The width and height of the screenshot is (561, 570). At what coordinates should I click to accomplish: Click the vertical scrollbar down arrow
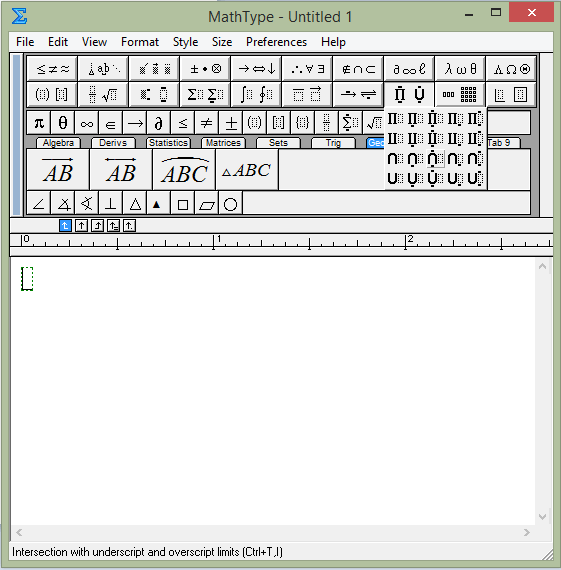coord(542,517)
